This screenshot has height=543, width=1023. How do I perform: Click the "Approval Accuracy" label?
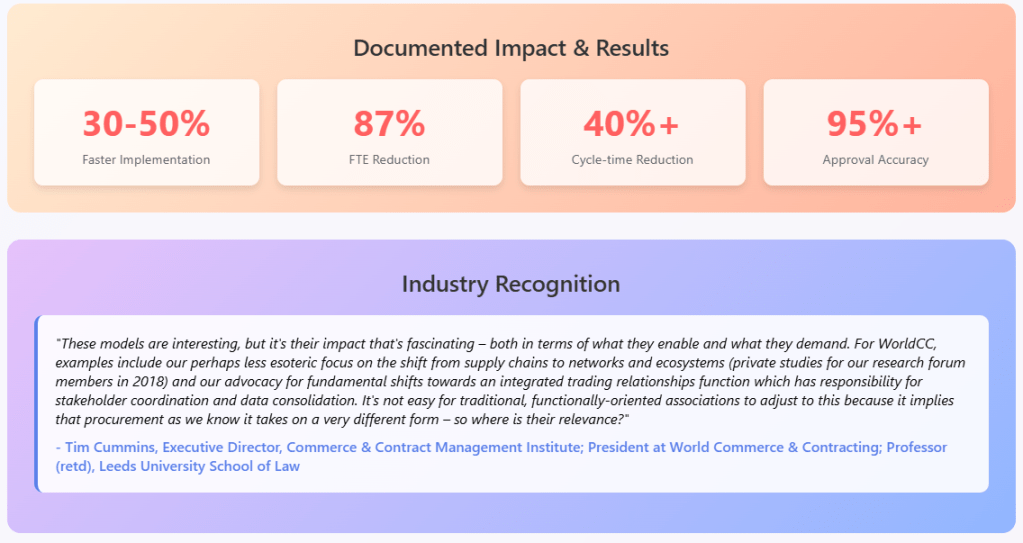875,160
